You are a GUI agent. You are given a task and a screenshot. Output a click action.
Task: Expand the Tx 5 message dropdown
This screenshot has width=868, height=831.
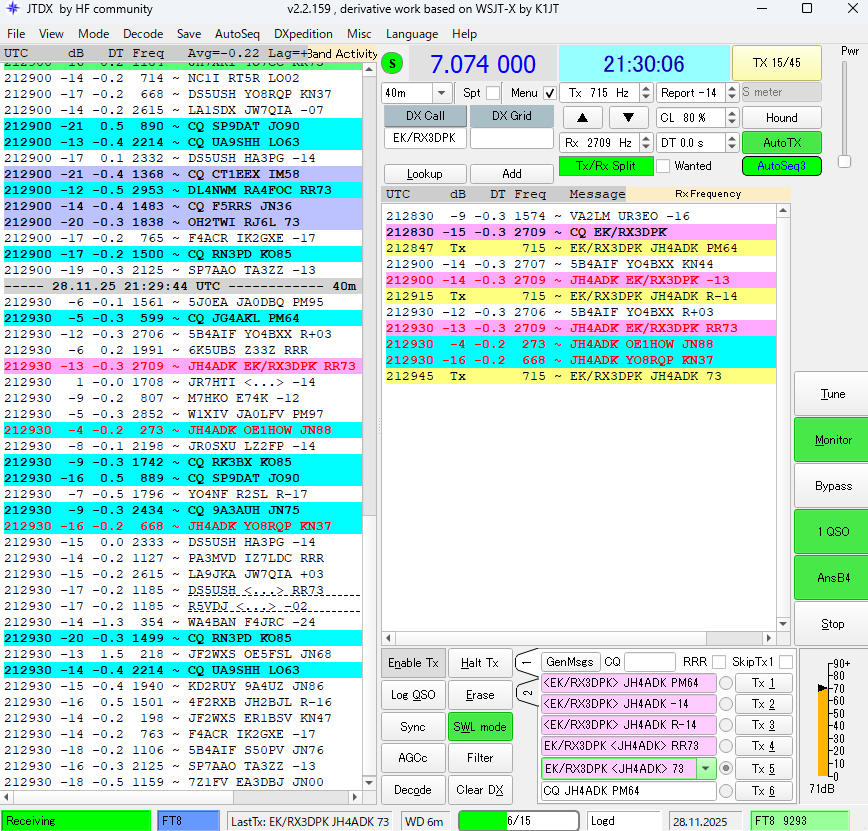(706, 769)
